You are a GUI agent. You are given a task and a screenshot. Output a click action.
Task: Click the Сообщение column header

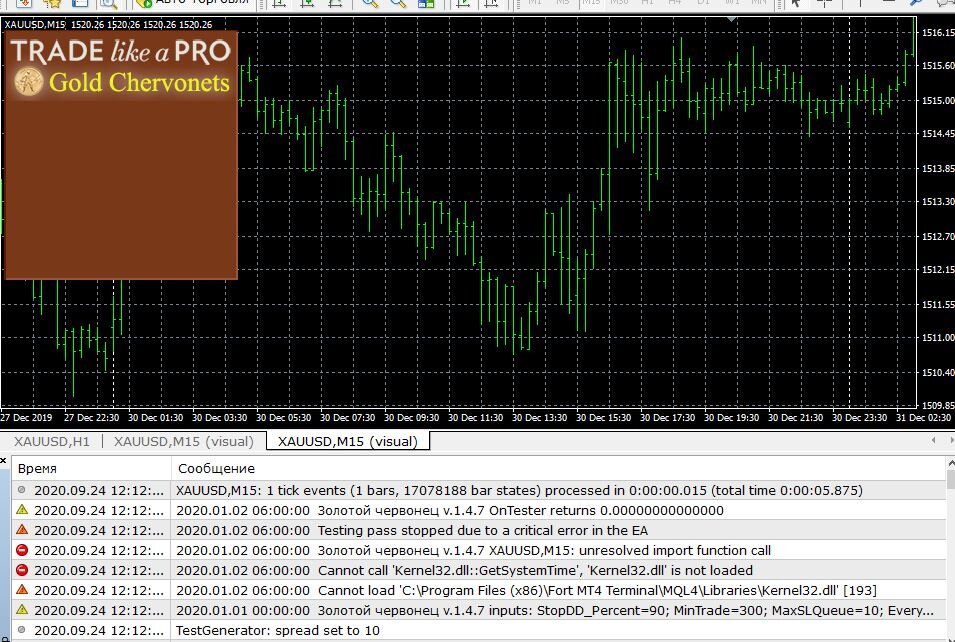pos(559,468)
